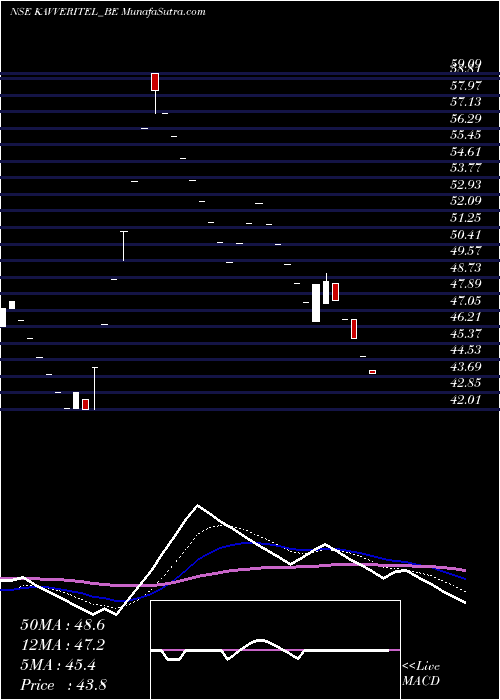Image resolution: width=500 pixels, height=700 pixels.
Task: Click the 52.09 price axis label
Action: pyautogui.click(x=466, y=201)
